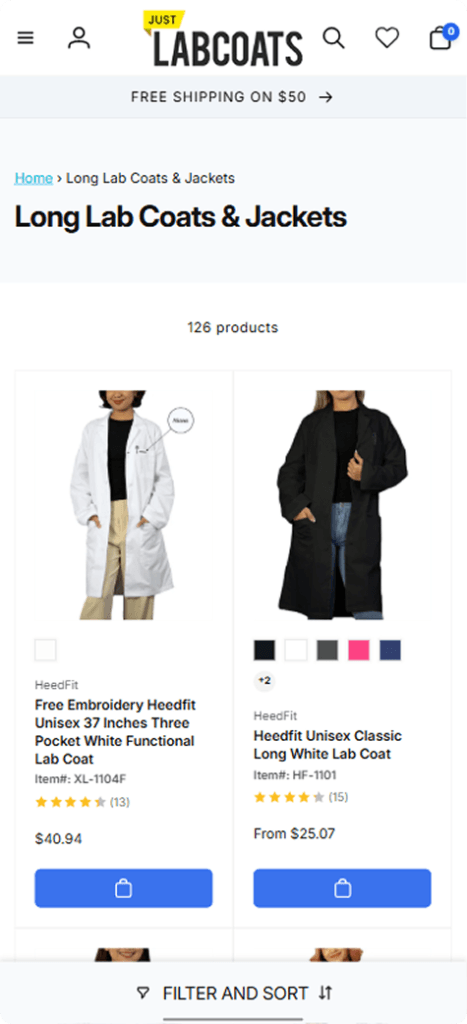Select the pink color swatch

tap(359, 650)
